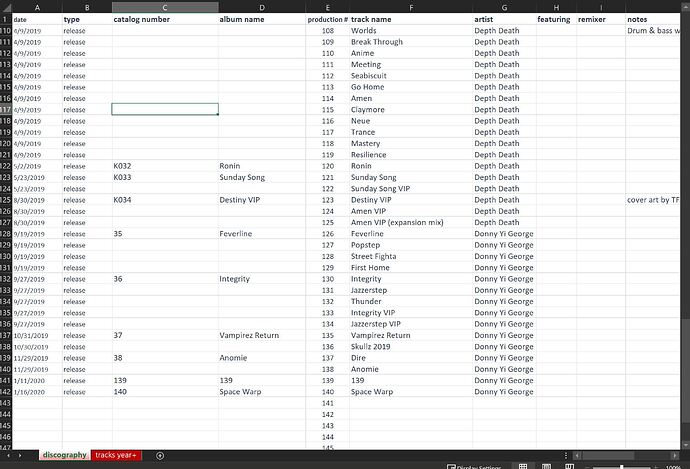690x469 pixels.
Task: Click the tab bar split handle dots
Action: [x=566, y=455]
